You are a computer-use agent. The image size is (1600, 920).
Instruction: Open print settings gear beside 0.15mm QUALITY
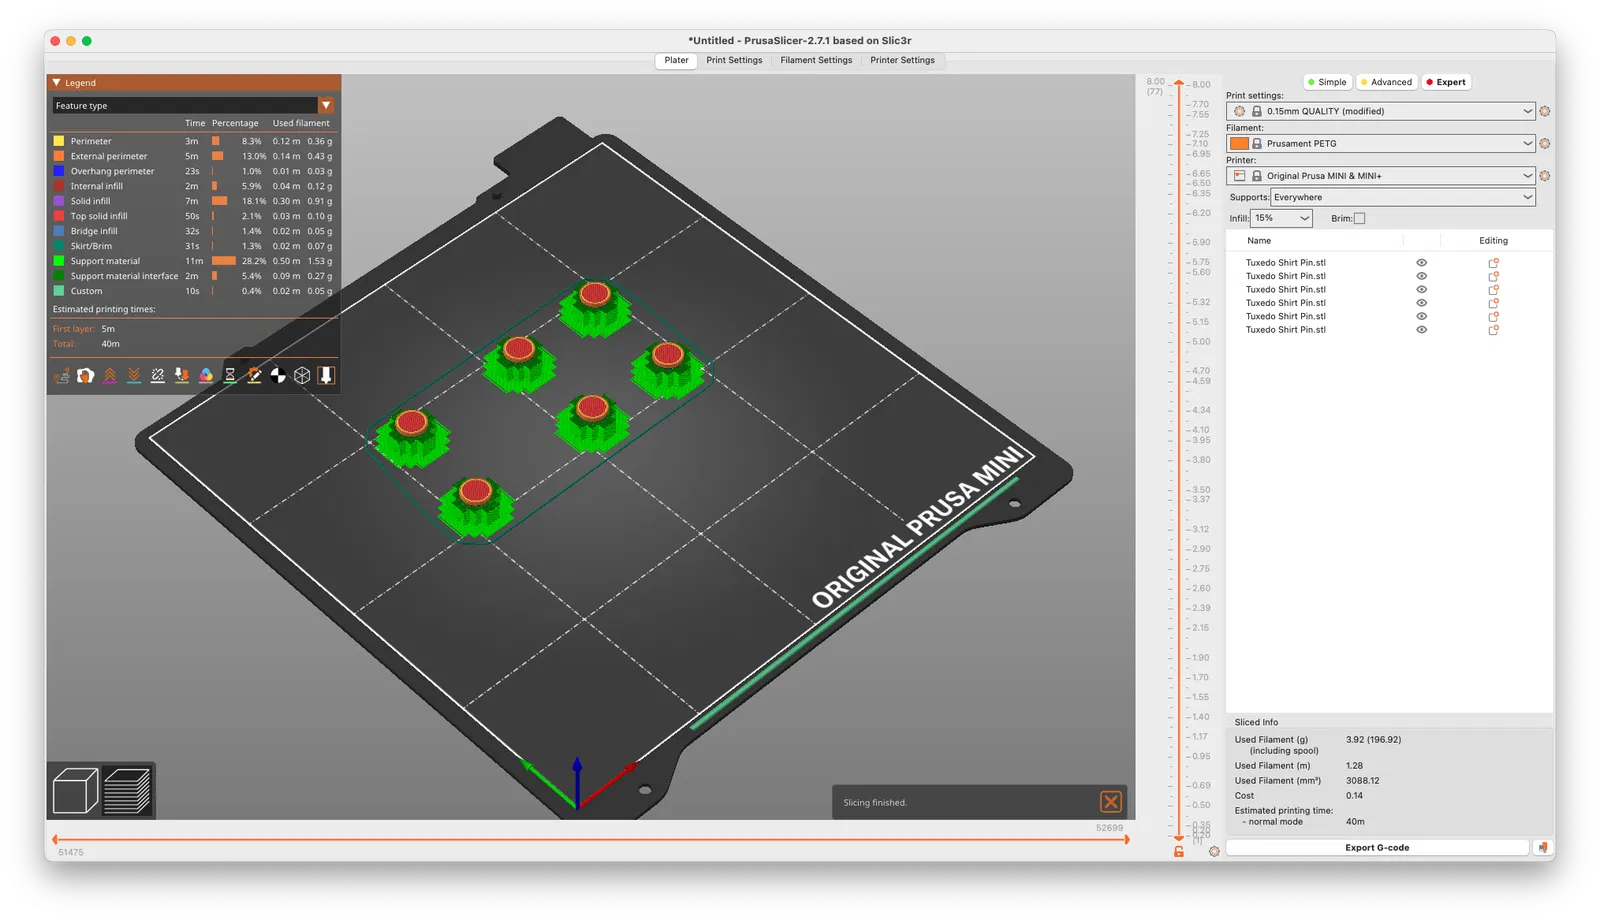tap(1545, 111)
